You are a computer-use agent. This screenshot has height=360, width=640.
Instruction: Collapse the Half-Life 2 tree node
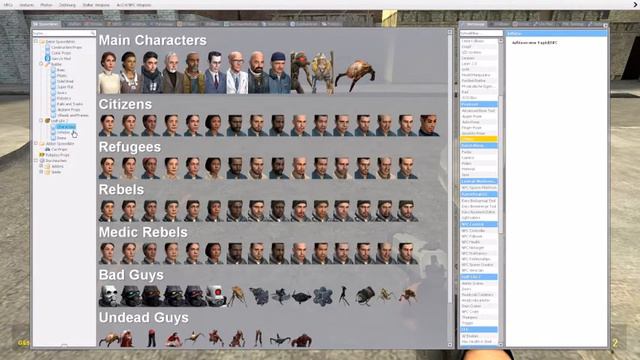41,121
